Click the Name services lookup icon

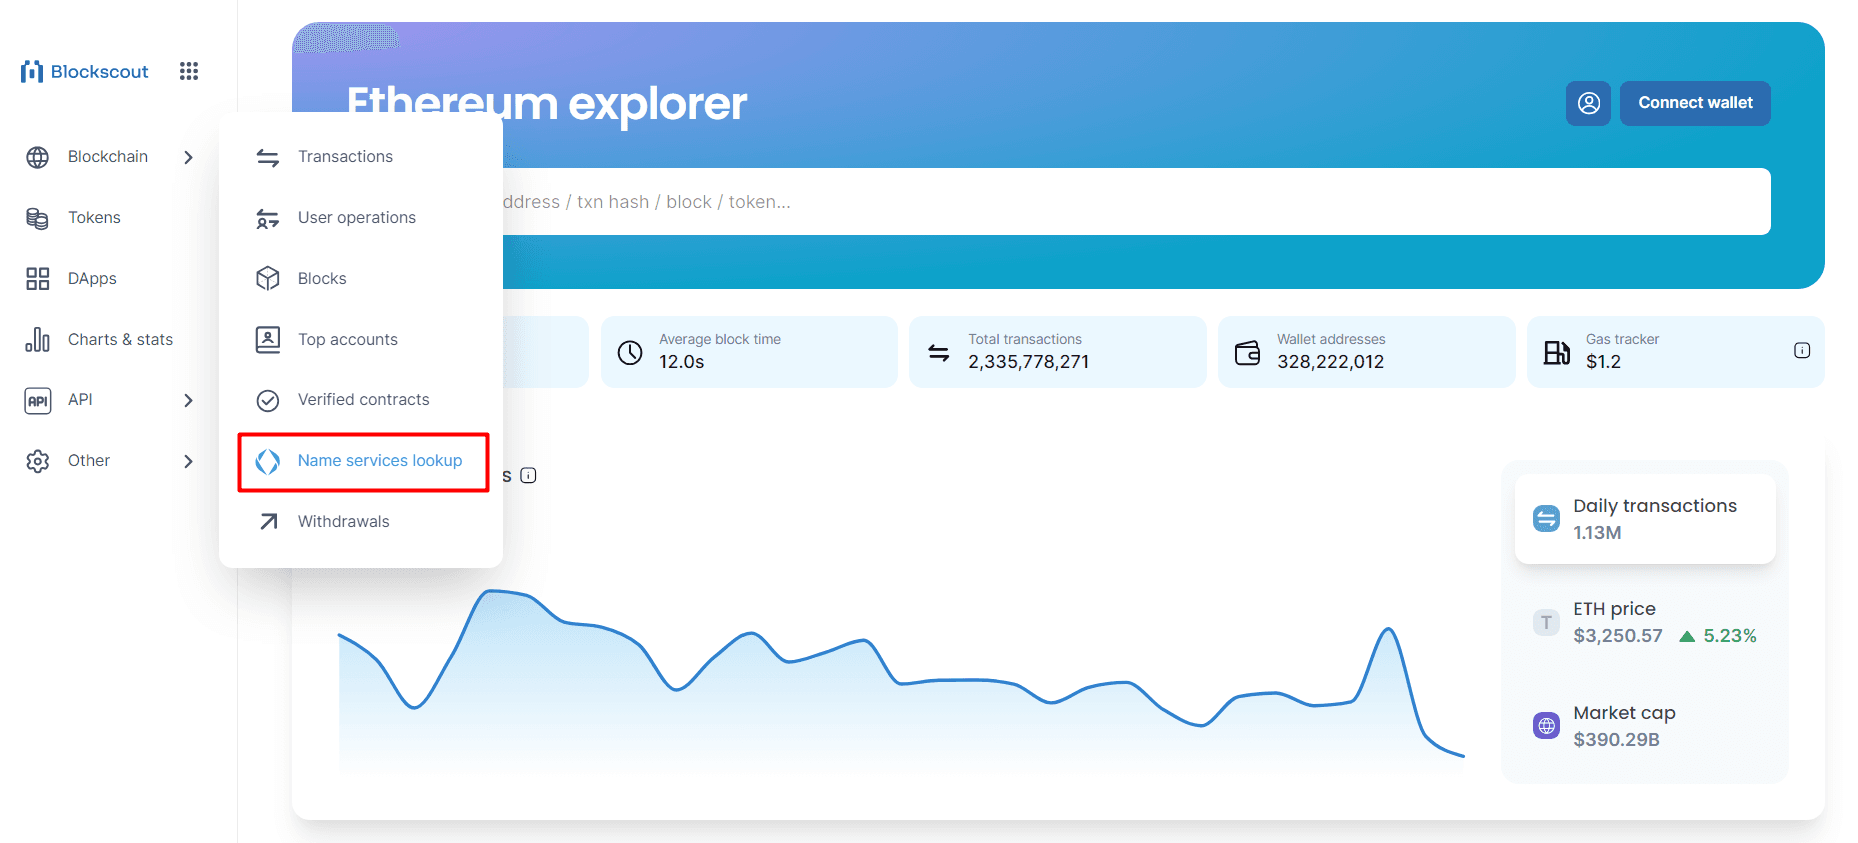(x=268, y=461)
